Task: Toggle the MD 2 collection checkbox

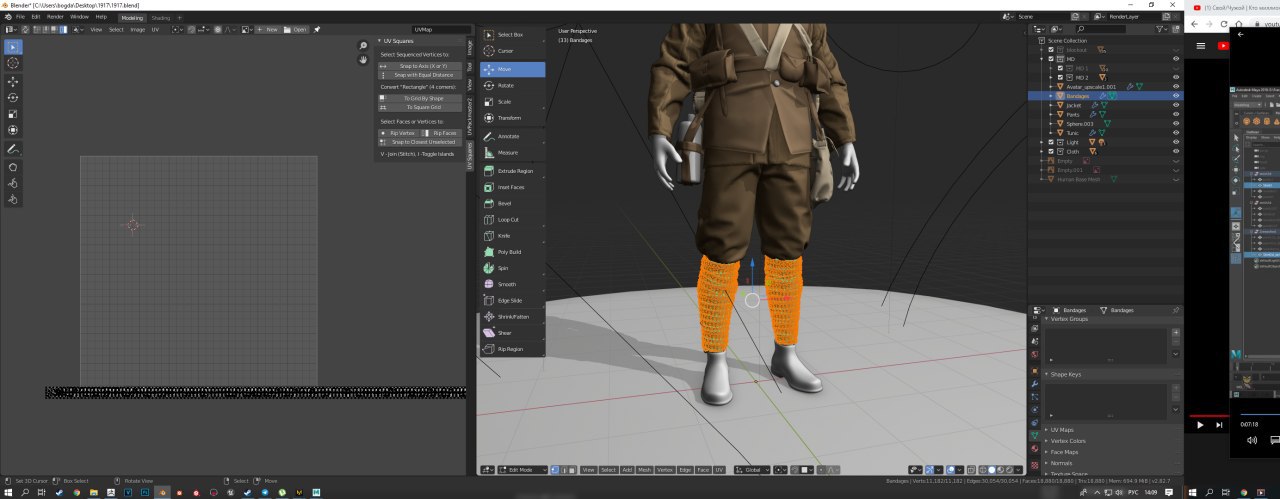Action: (1060, 77)
